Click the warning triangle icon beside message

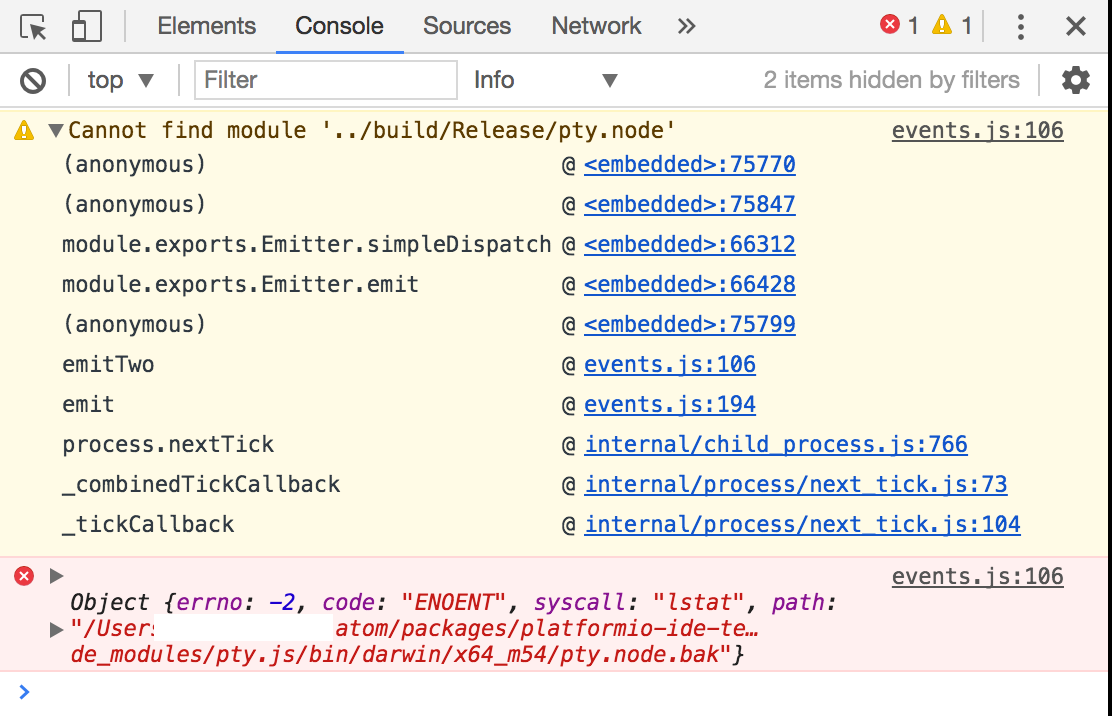(24, 130)
